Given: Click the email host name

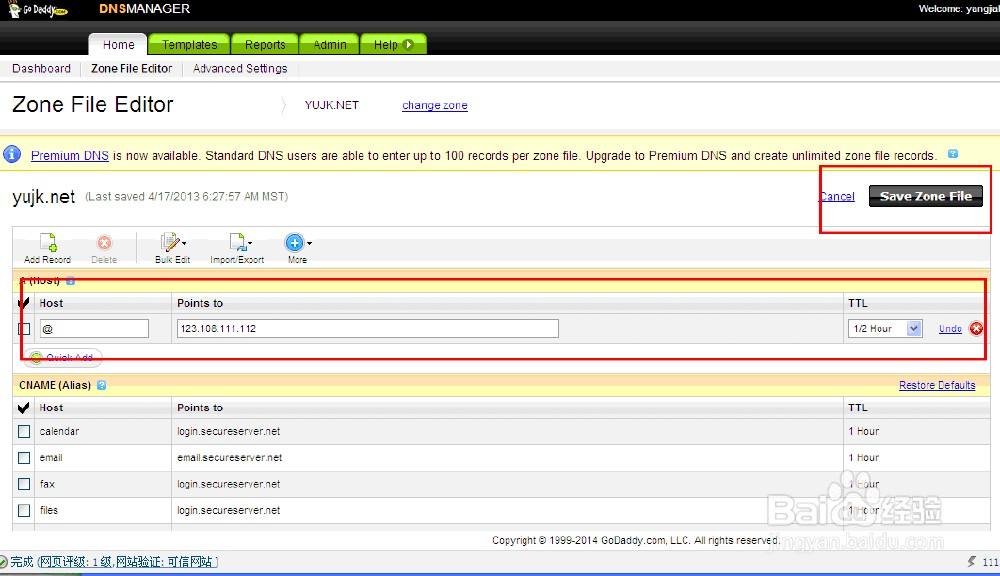Looking at the screenshot, I should point(51,457).
